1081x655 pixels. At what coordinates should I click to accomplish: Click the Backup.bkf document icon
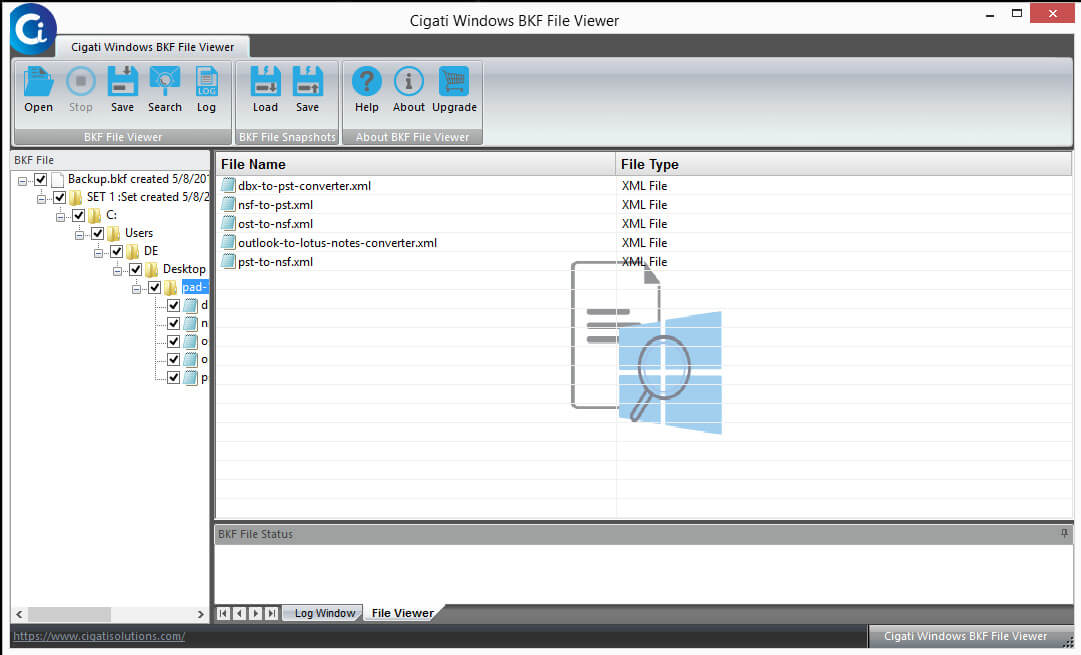tap(58, 179)
